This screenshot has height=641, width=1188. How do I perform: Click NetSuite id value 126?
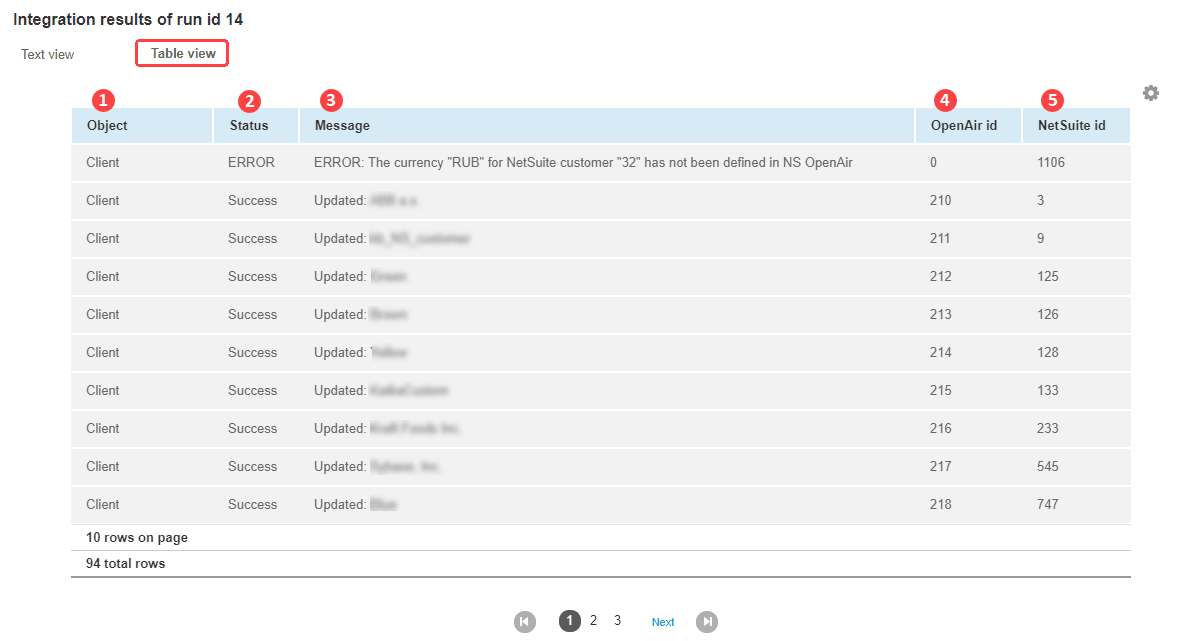click(x=1048, y=314)
